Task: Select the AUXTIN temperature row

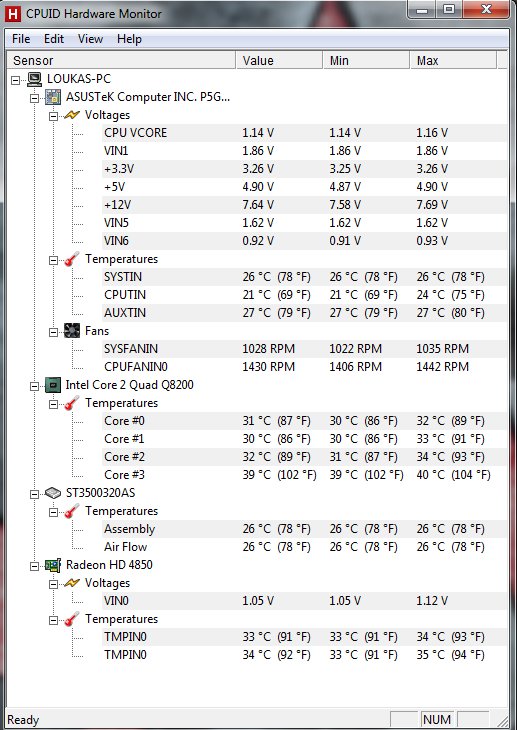Action: coord(304,313)
